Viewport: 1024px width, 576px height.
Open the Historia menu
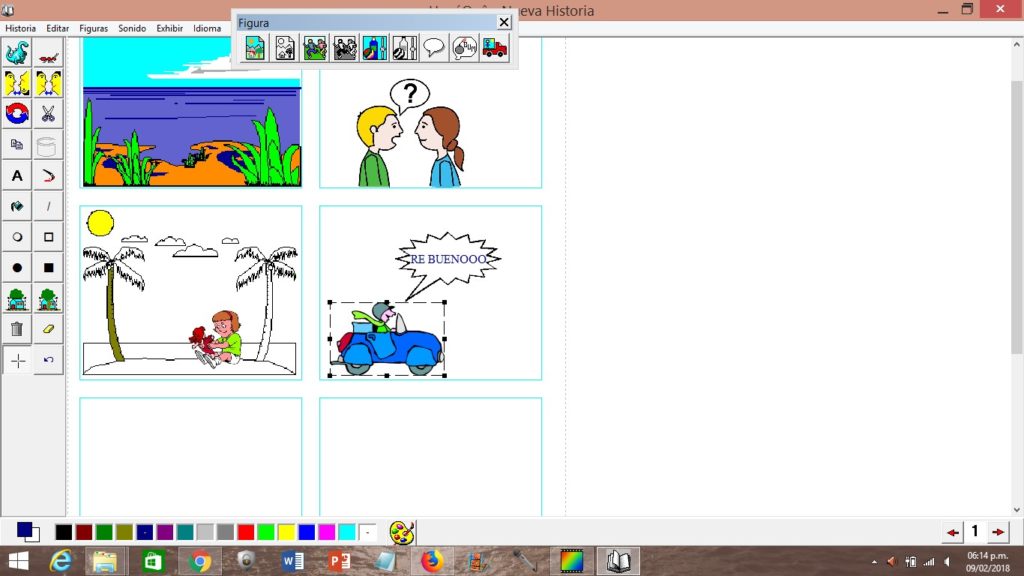[20, 28]
